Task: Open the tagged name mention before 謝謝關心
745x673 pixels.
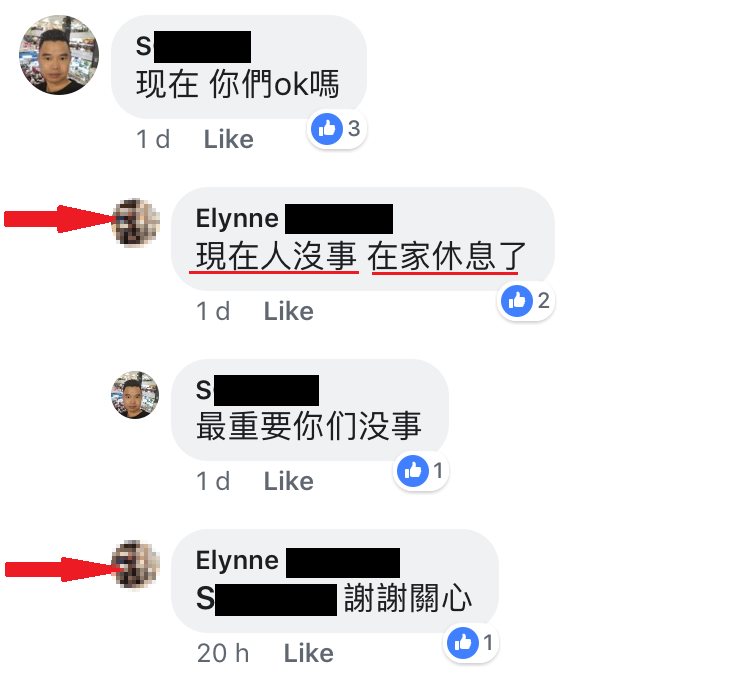Action: (266, 599)
